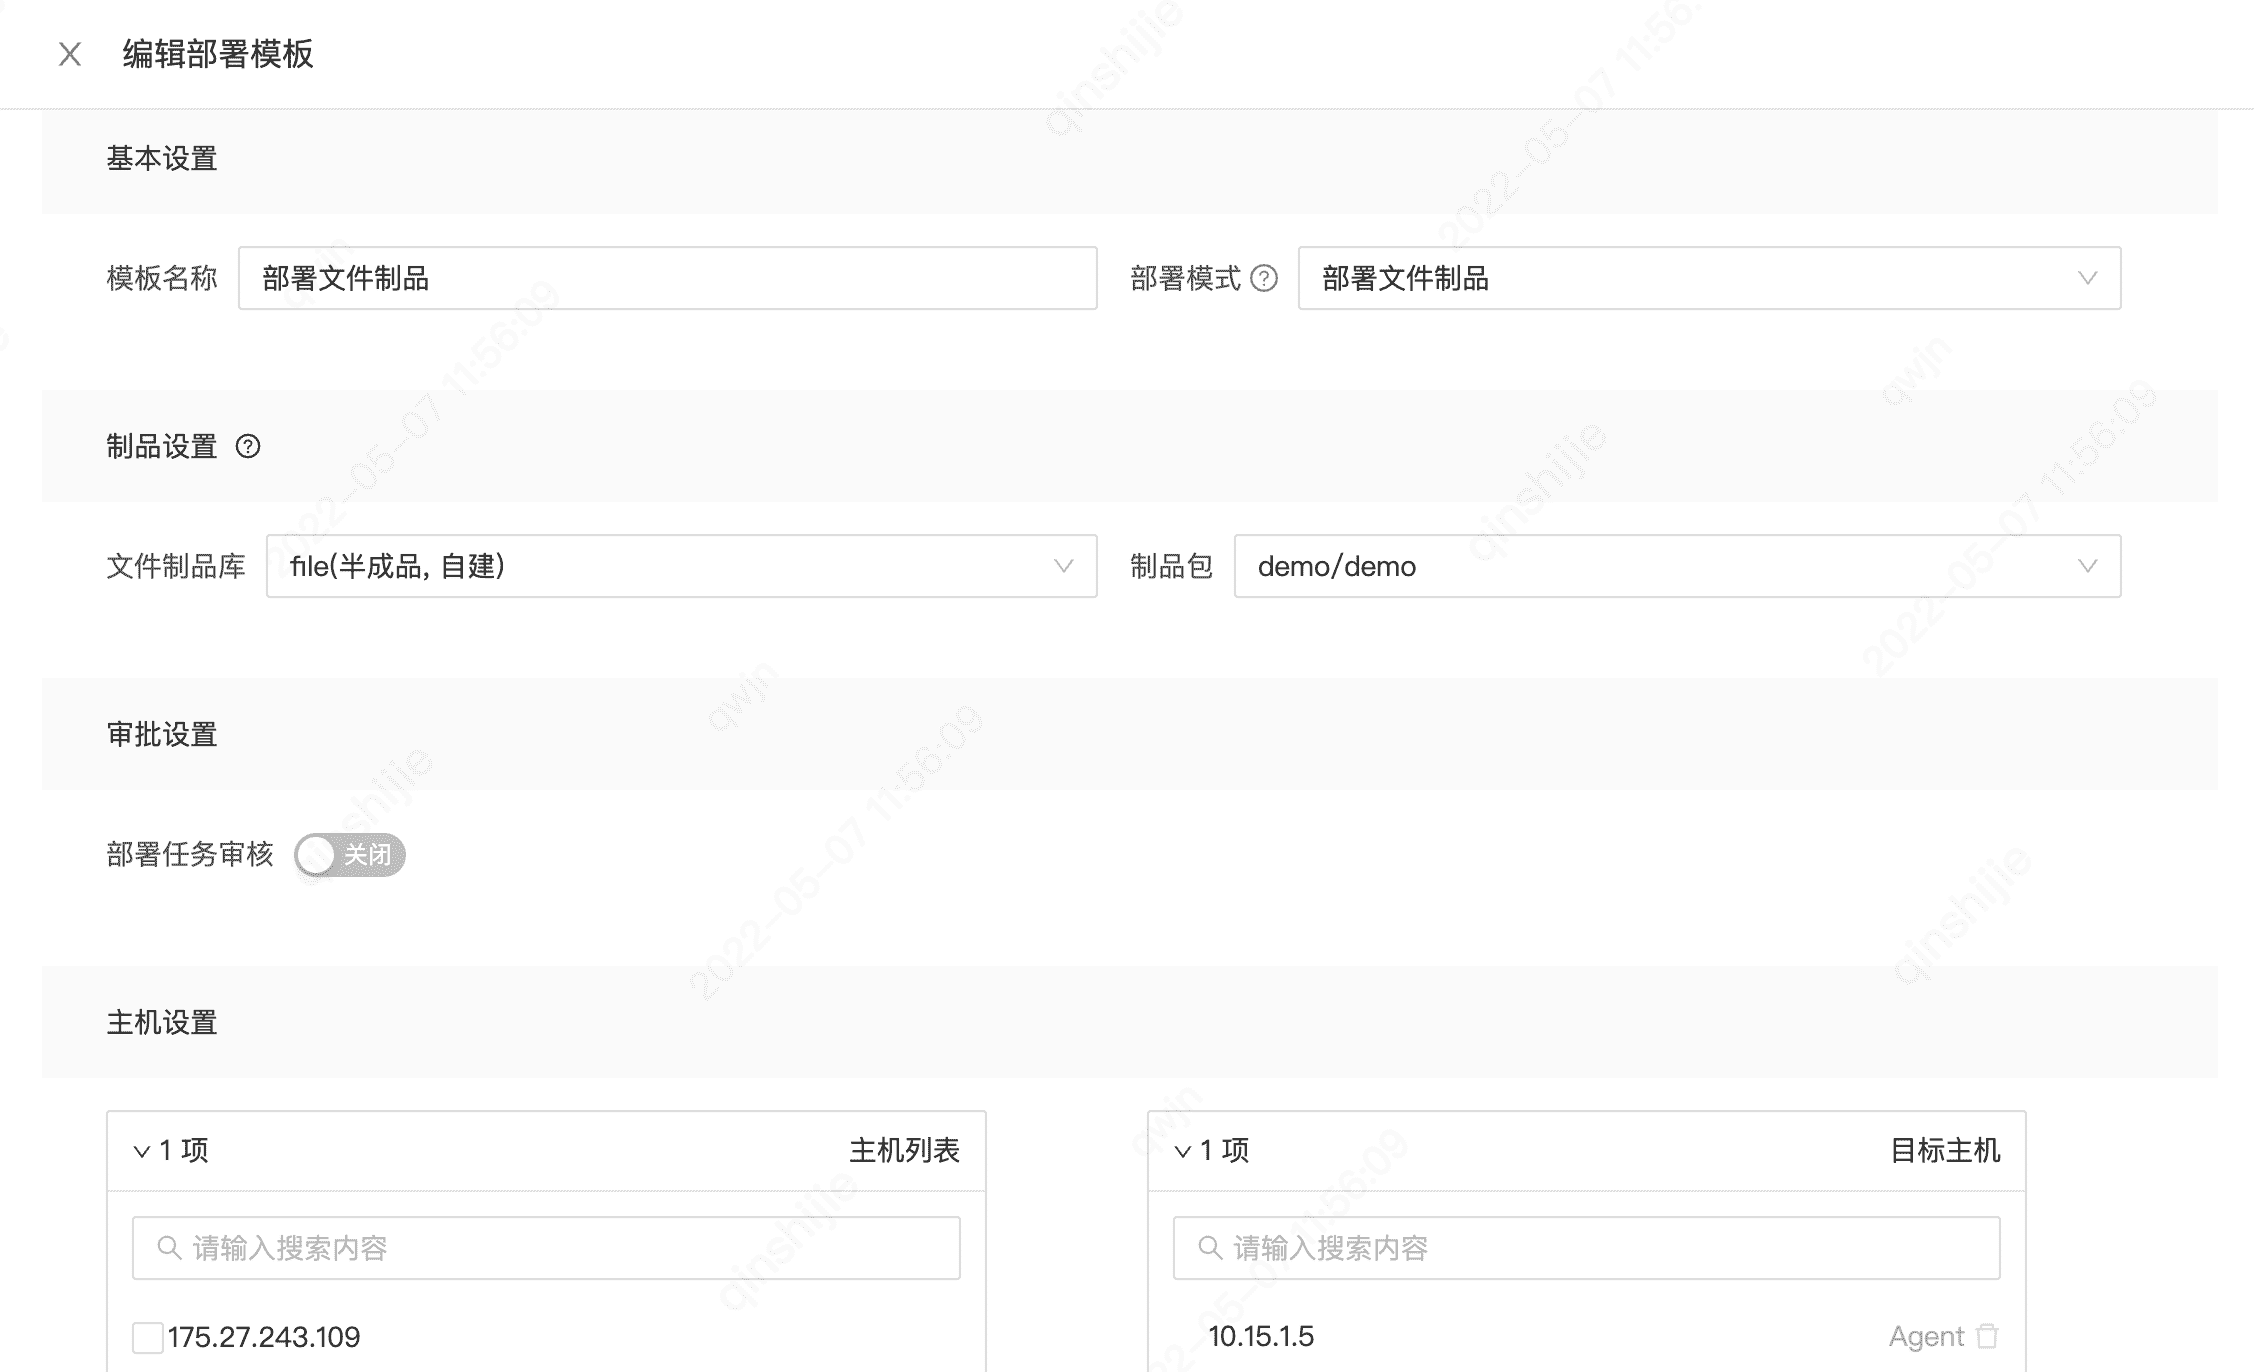Viewport: 2254px width, 1372px height.
Task: Open the 文件制品库 dropdown
Action: tap(1063, 566)
